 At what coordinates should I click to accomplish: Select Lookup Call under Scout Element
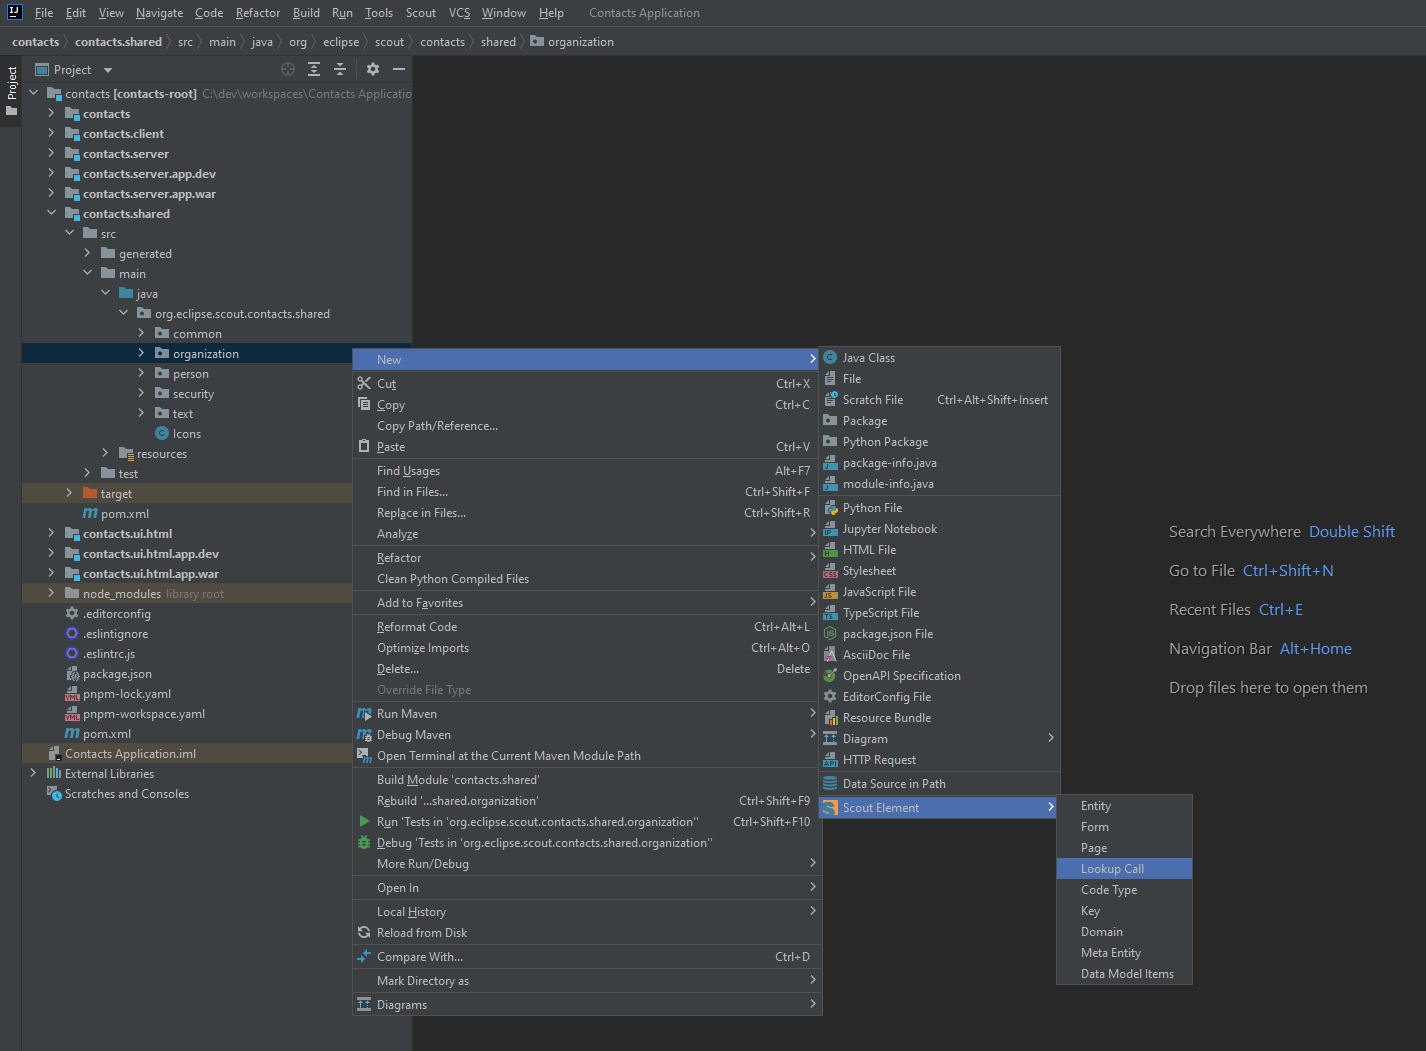coord(1112,868)
